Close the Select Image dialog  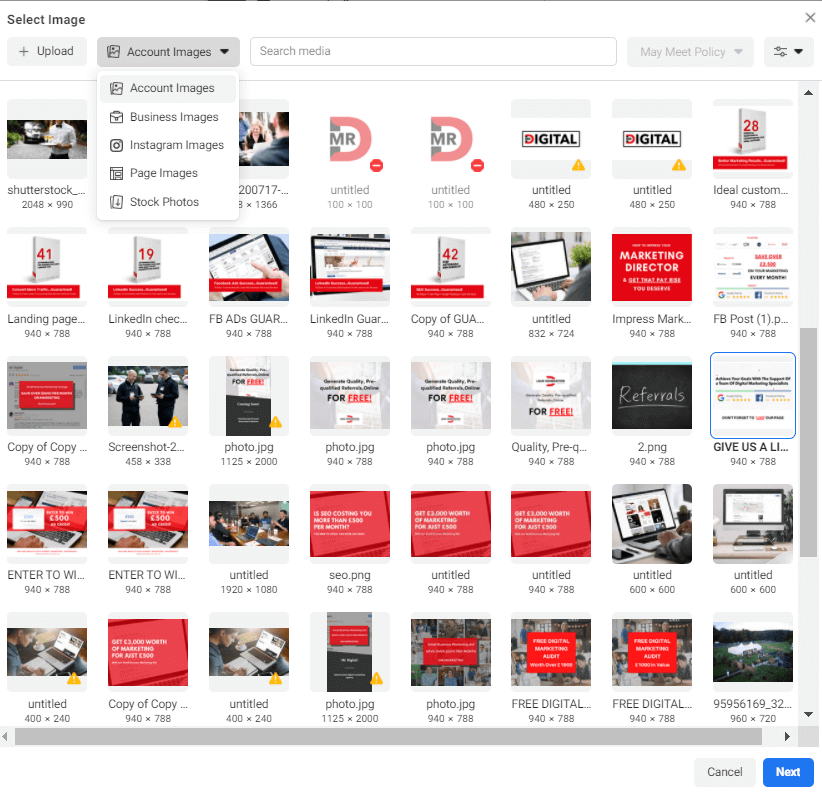click(810, 18)
